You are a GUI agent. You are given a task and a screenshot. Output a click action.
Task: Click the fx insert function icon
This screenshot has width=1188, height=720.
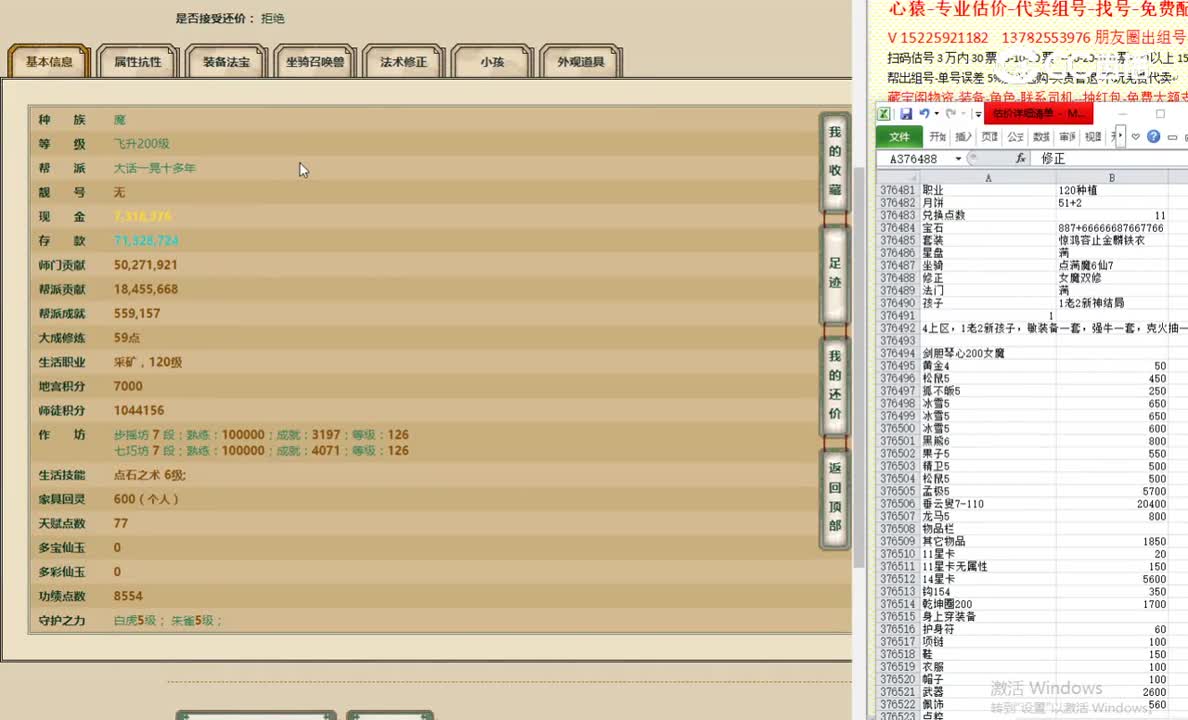pos(1021,158)
